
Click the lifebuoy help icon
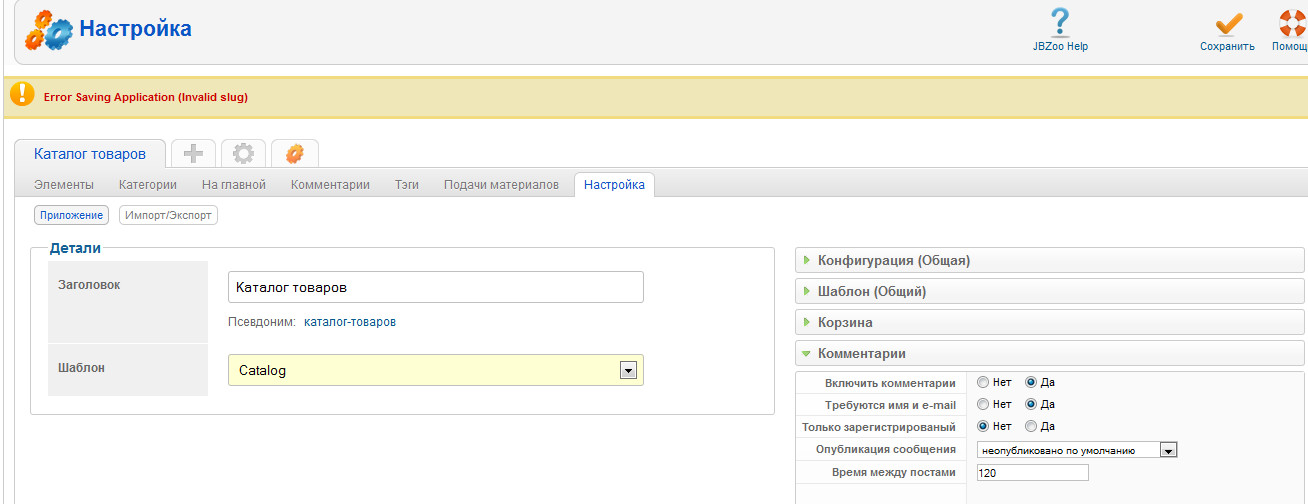coord(1294,23)
